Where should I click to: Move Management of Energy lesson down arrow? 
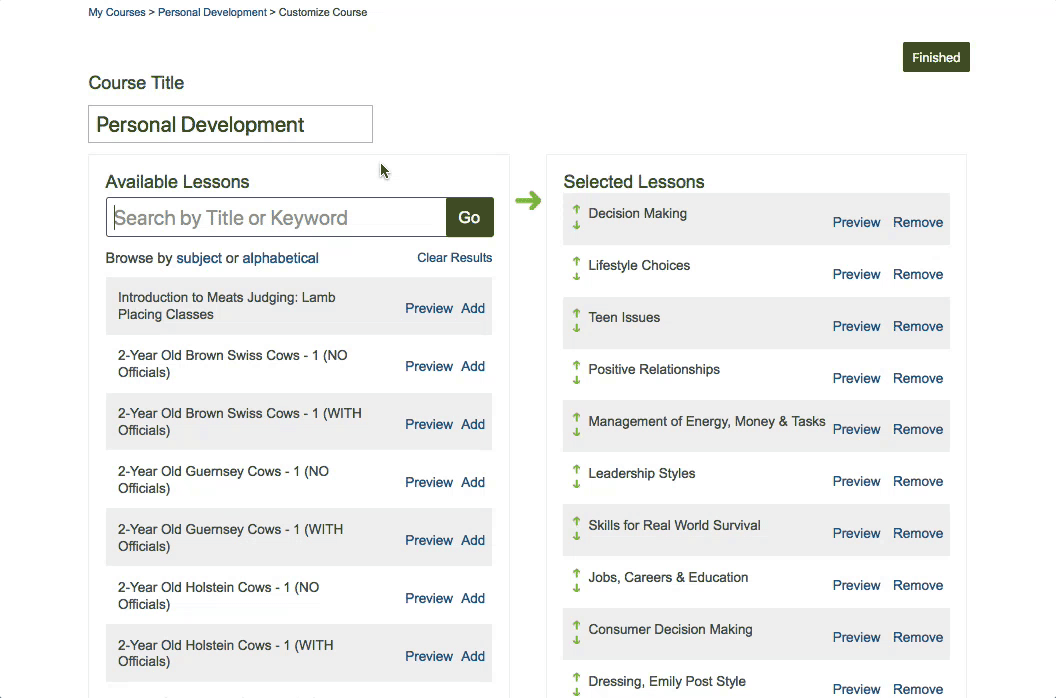576,433
